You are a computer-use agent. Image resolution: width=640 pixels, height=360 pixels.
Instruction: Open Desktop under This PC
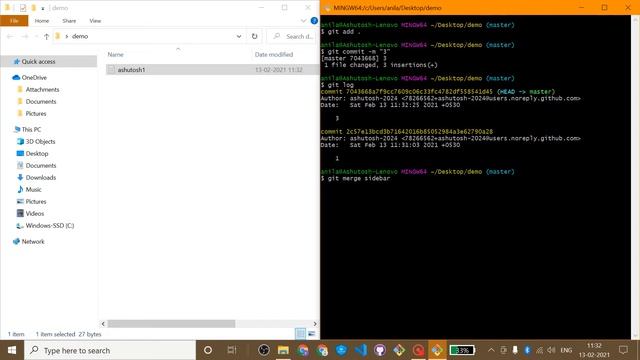(x=37, y=153)
